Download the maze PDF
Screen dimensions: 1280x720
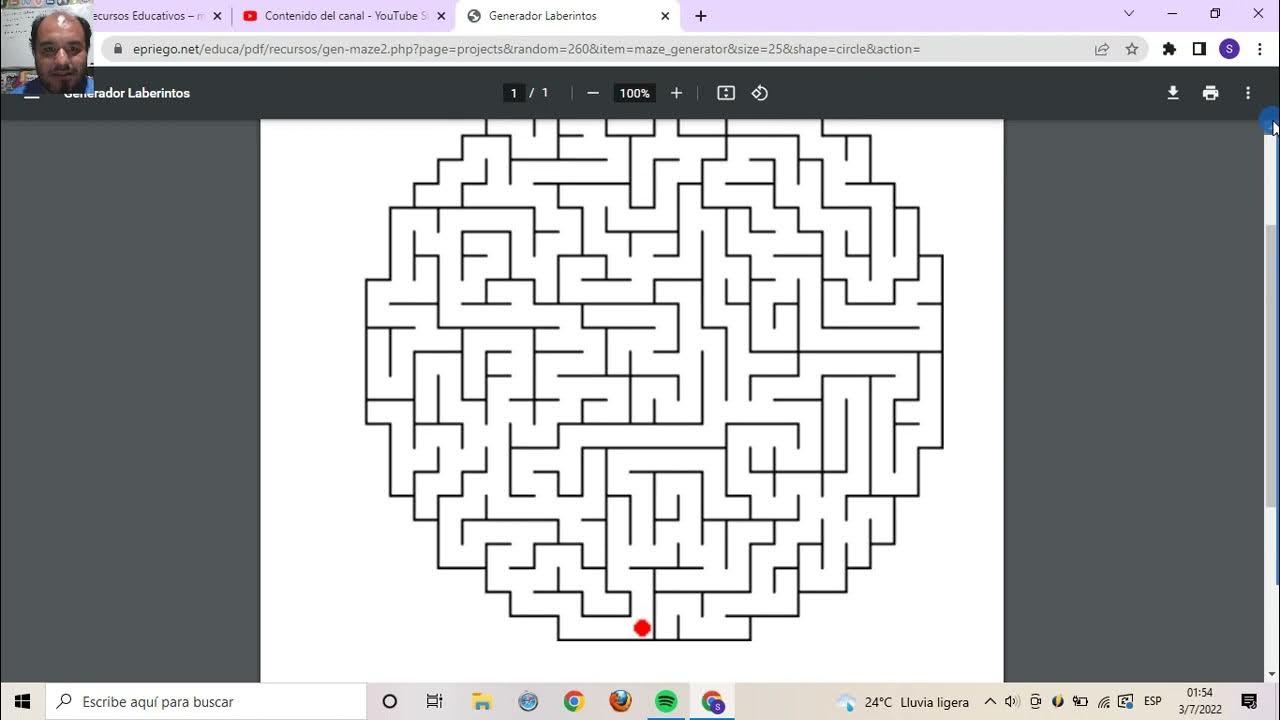click(x=1173, y=93)
